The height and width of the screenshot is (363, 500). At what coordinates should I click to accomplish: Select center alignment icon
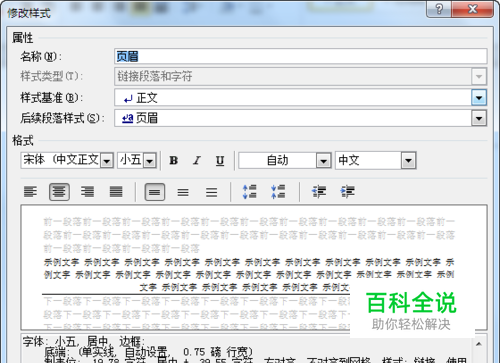[x=59, y=192]
